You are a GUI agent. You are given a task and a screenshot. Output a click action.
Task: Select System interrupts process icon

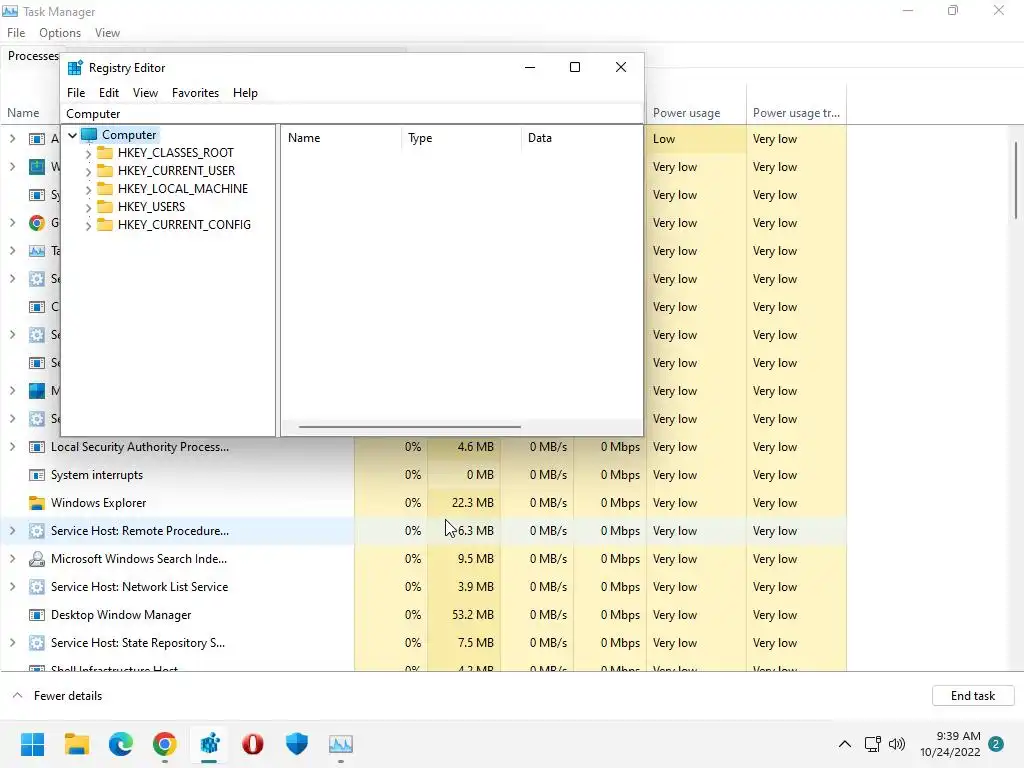37,475
